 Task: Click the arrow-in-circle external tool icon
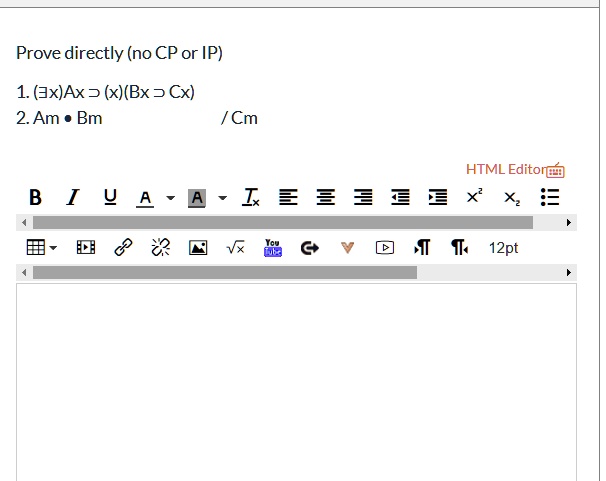[x=310, y=248]
